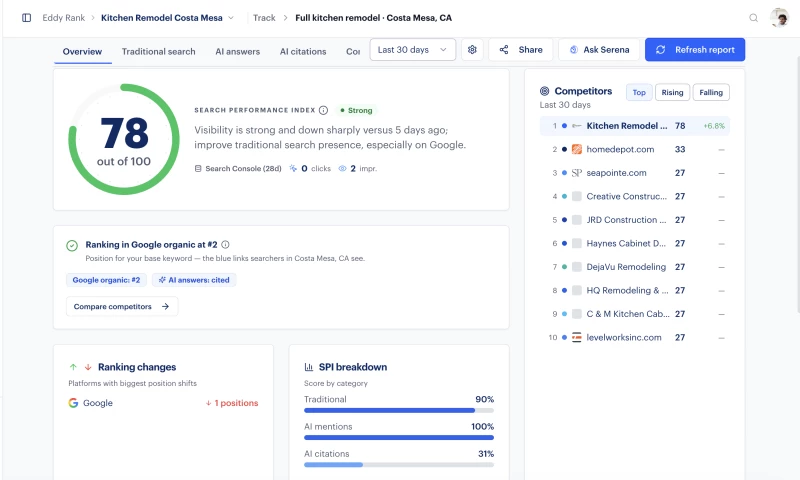
Task: Click the AI citations 31% progress bar
Action: [x=399, y=465]
